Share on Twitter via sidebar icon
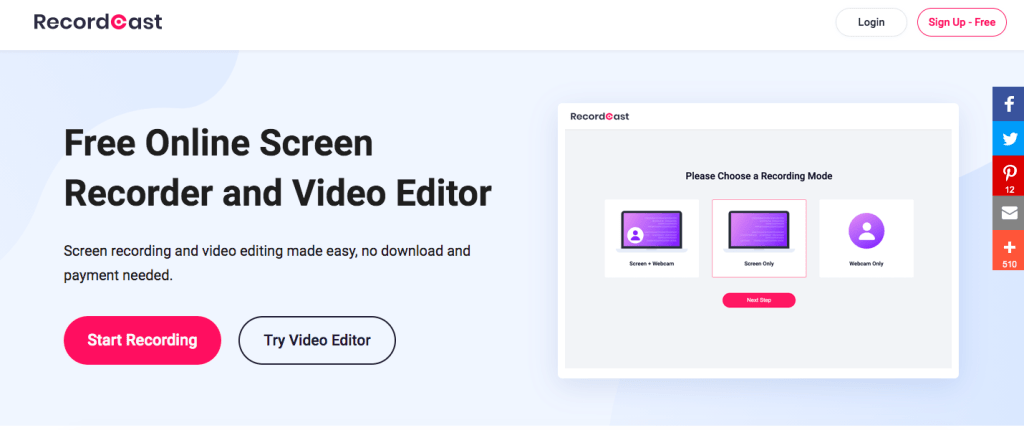Image resolution: width=1024 pixels, height=430 pixels. [1008, 139]
